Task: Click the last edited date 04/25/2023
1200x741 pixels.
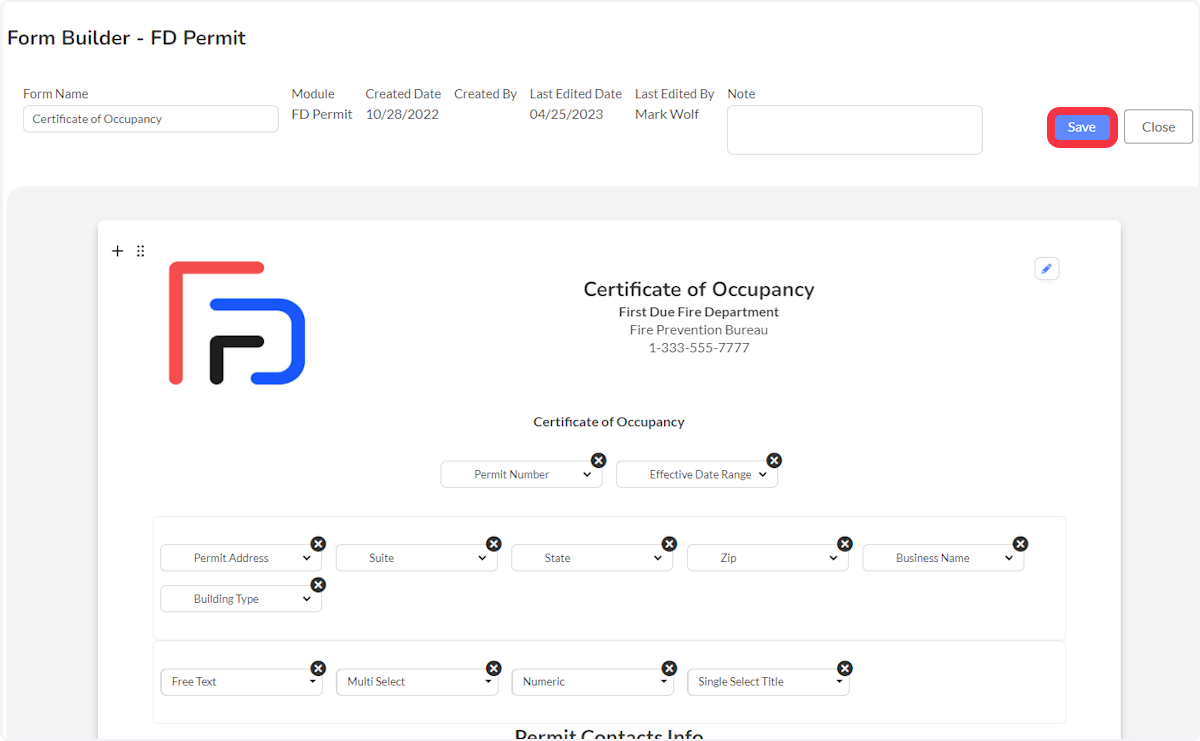Action: [x=566, y=114]
